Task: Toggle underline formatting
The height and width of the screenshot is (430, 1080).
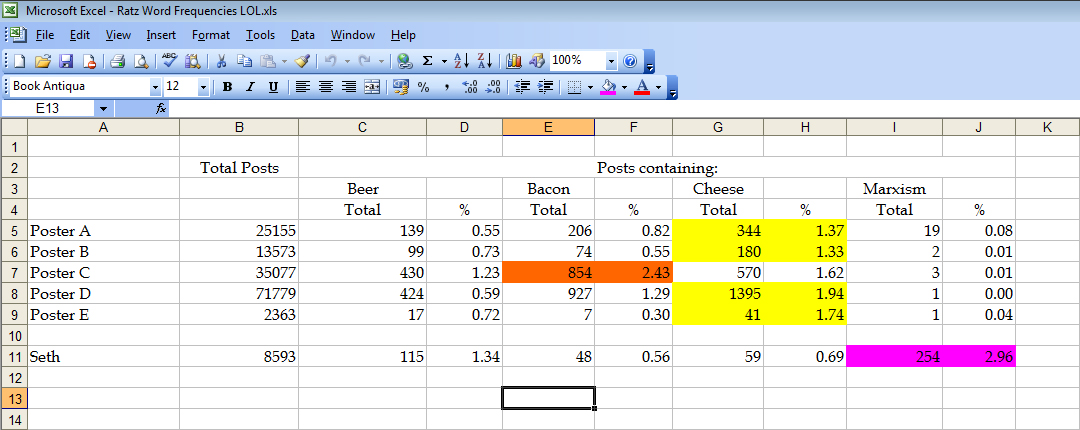Action: 273,87
